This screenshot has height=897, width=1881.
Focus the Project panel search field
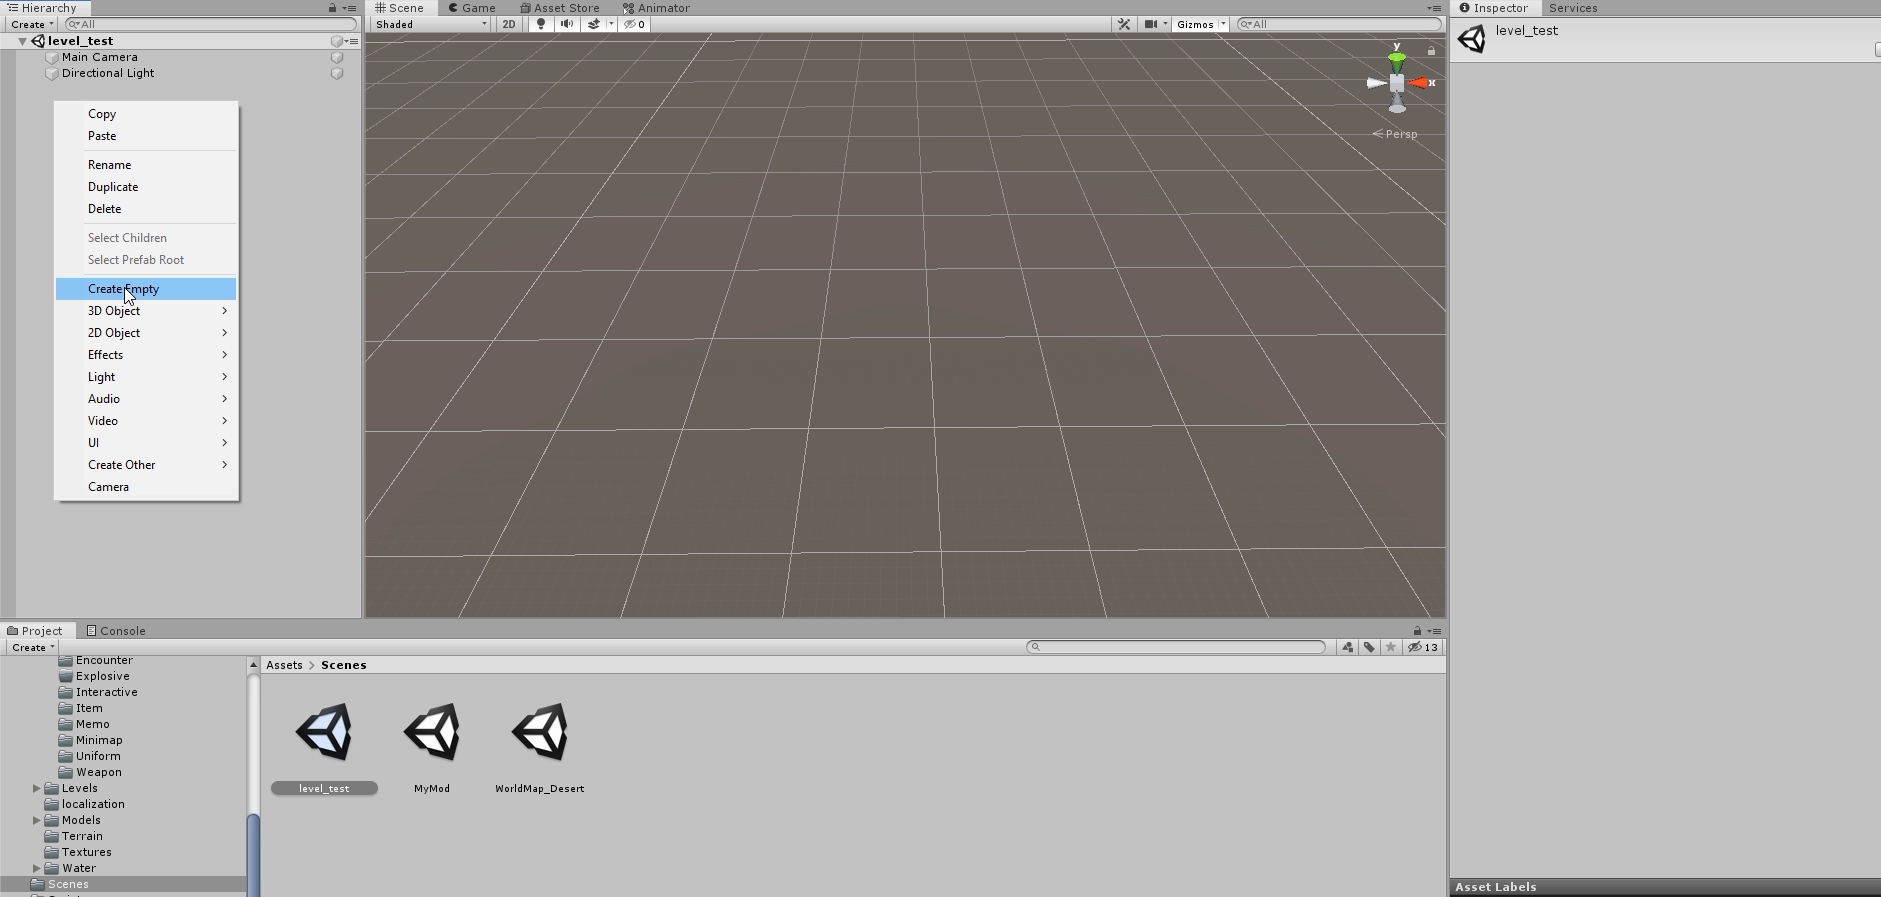click(1176, 647)
